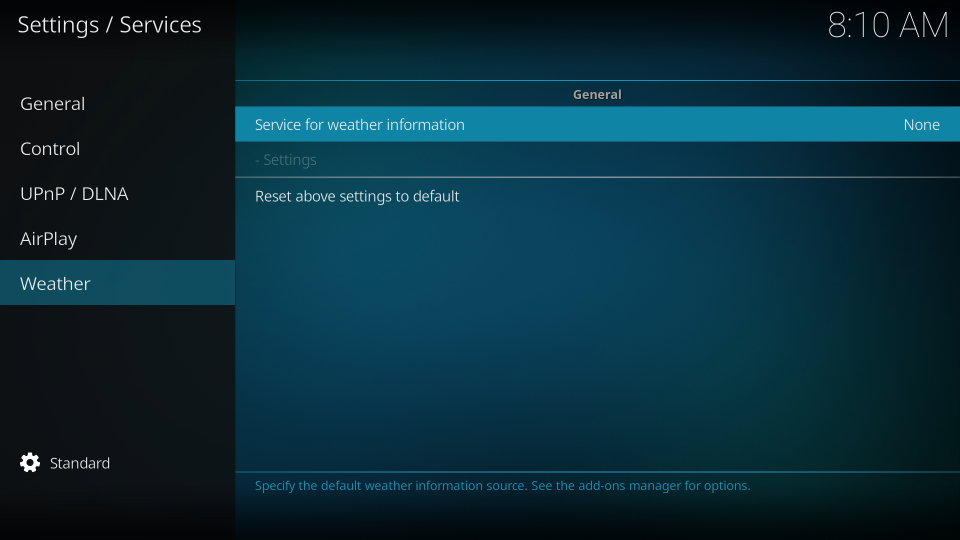Reset above settings to default

coord(357,196)
